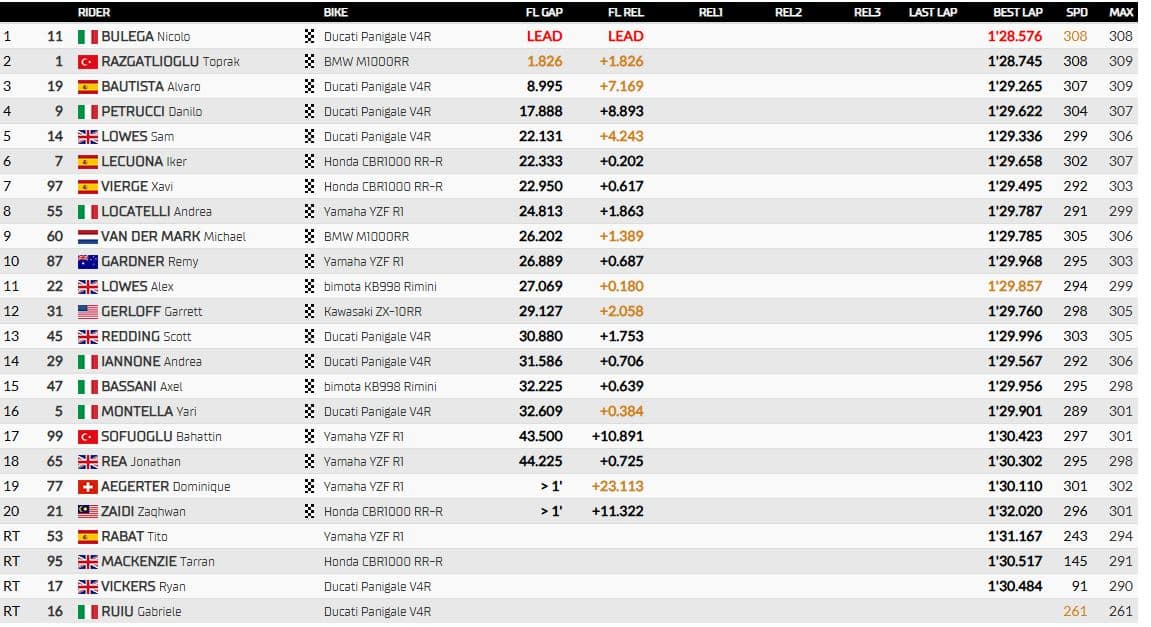Click the British flag beside REA Jonathan
Screen dimensions: 1151x627
coord(87,462)
